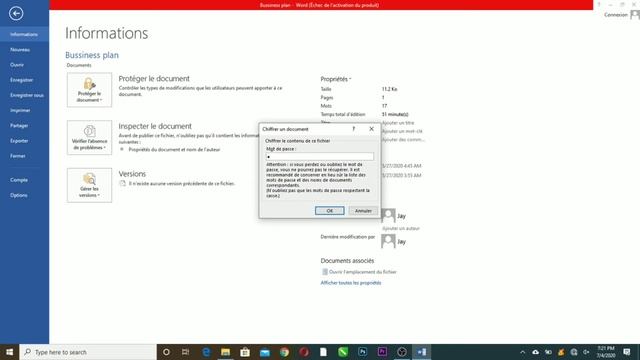
Task: Click the Connexion sign-in link
Action: [x=616, y=15]
